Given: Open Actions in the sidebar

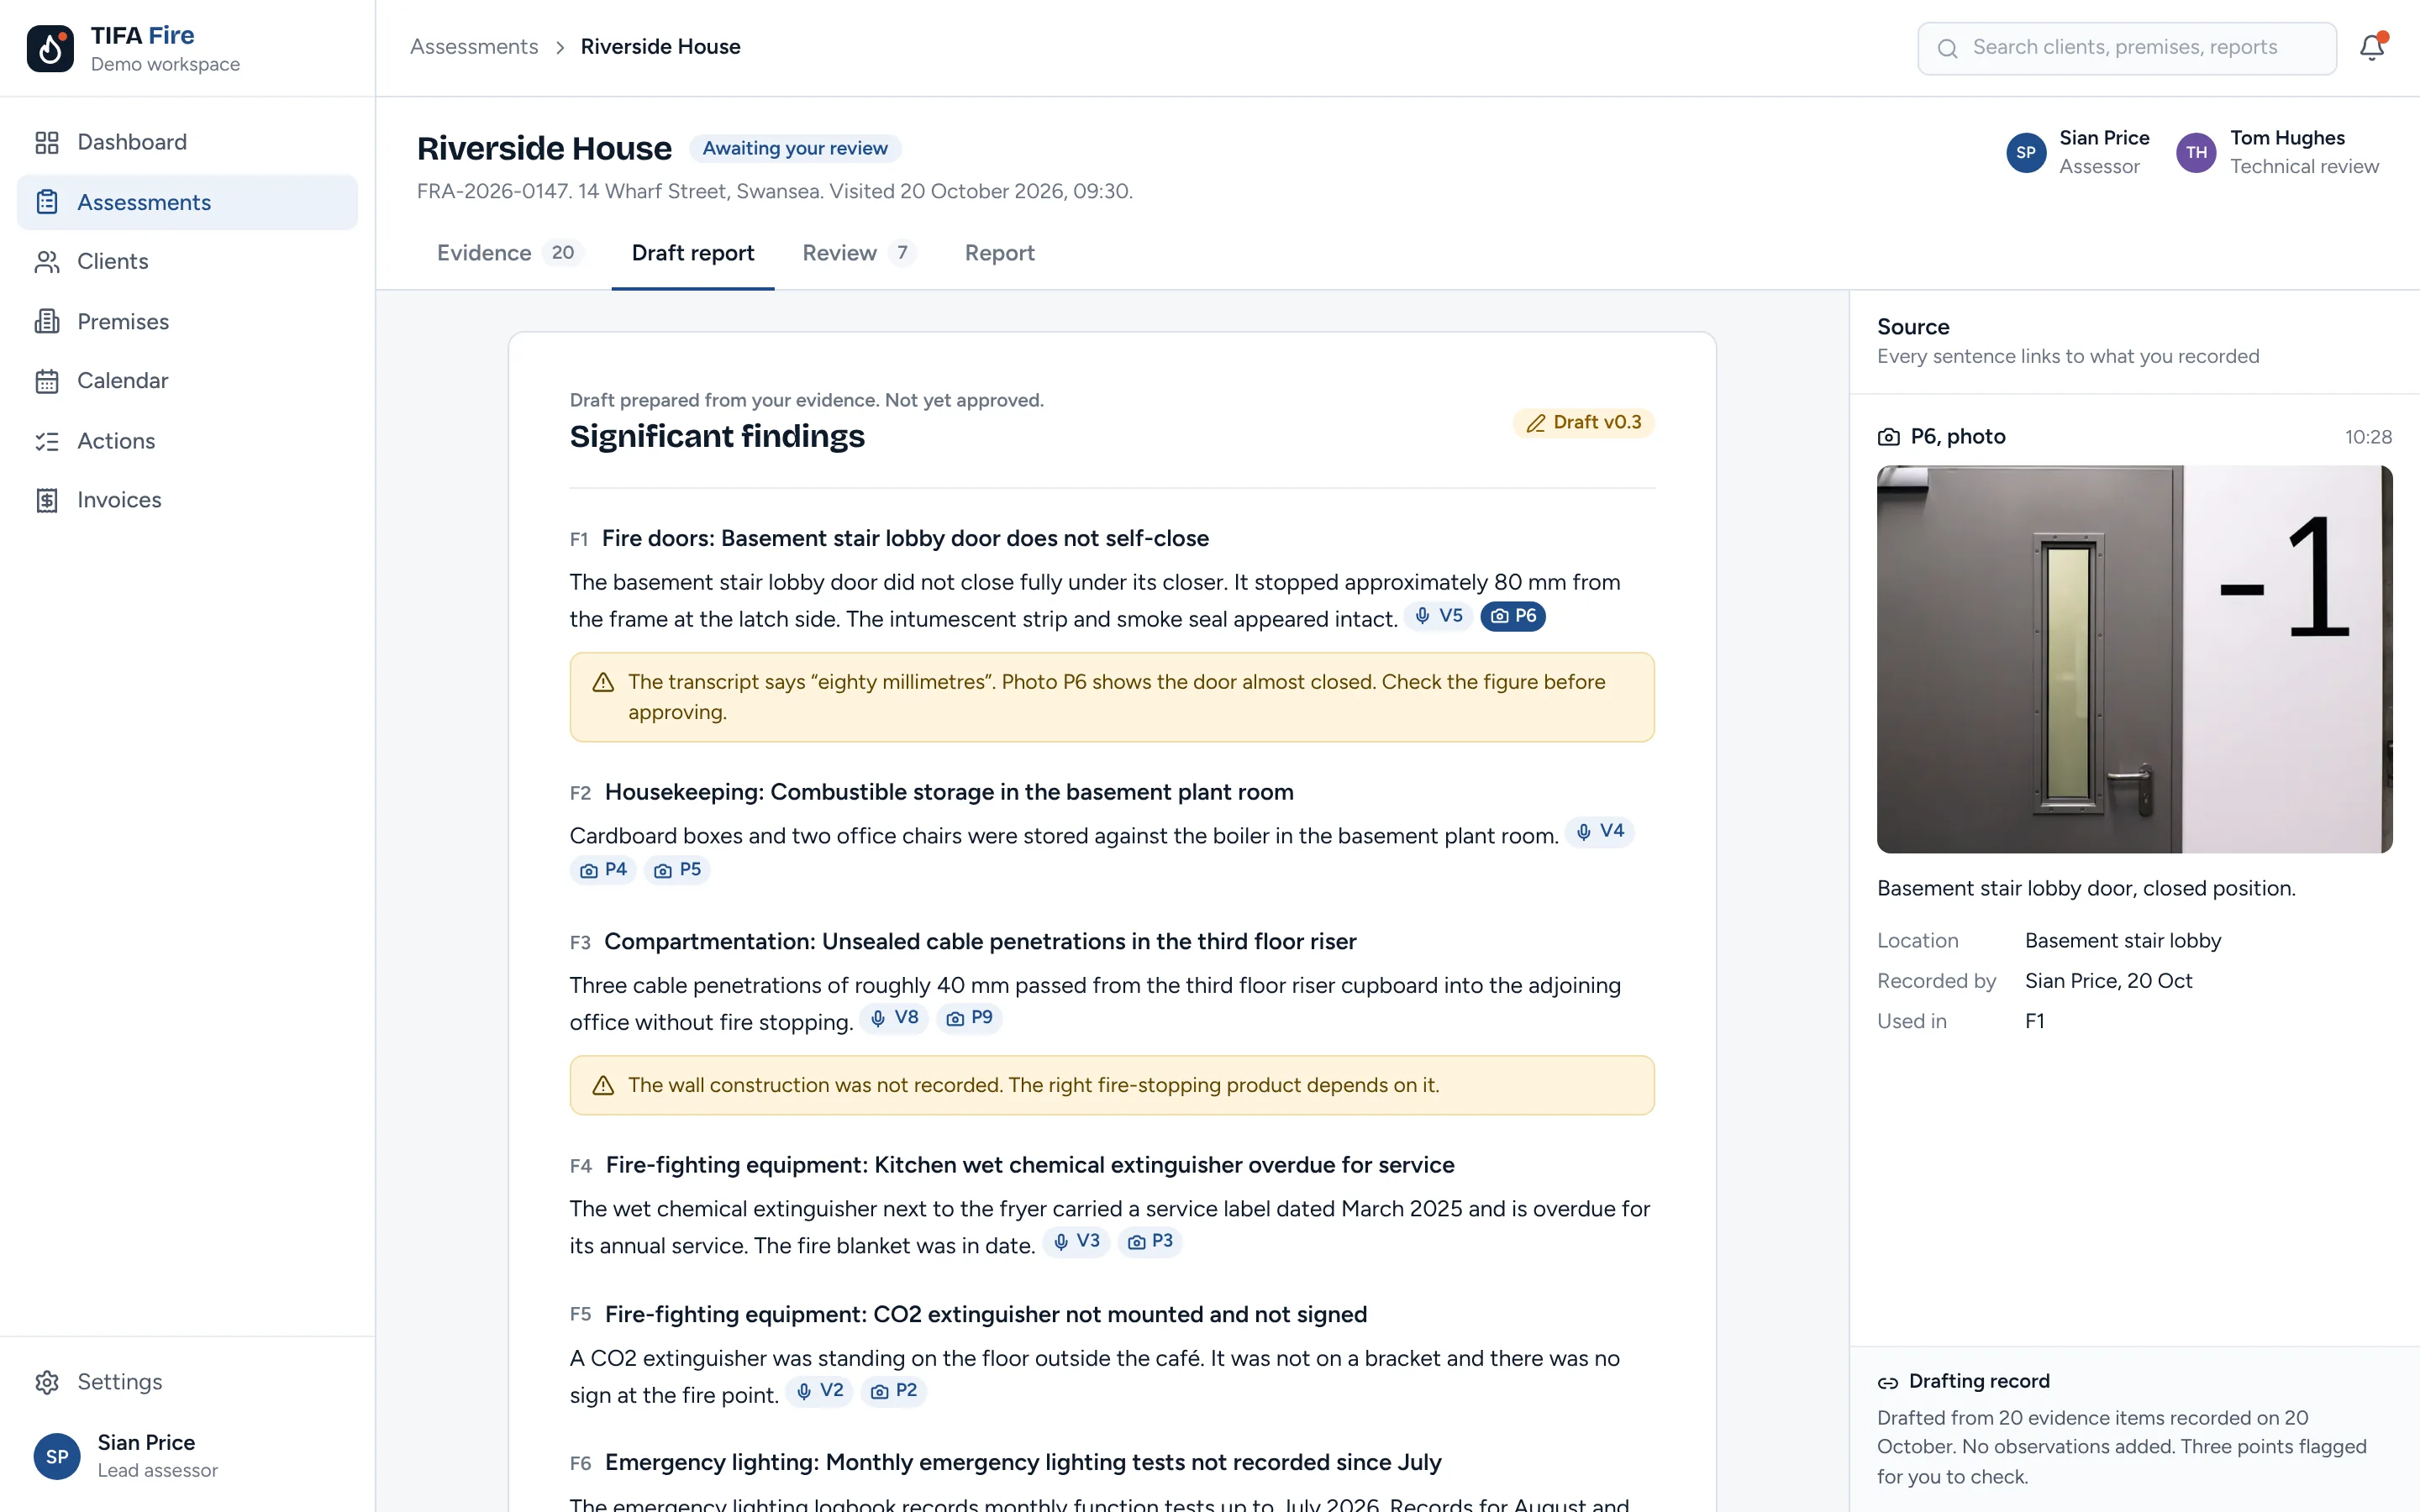Looking at the screenshot, I should (x=187, y=440).
